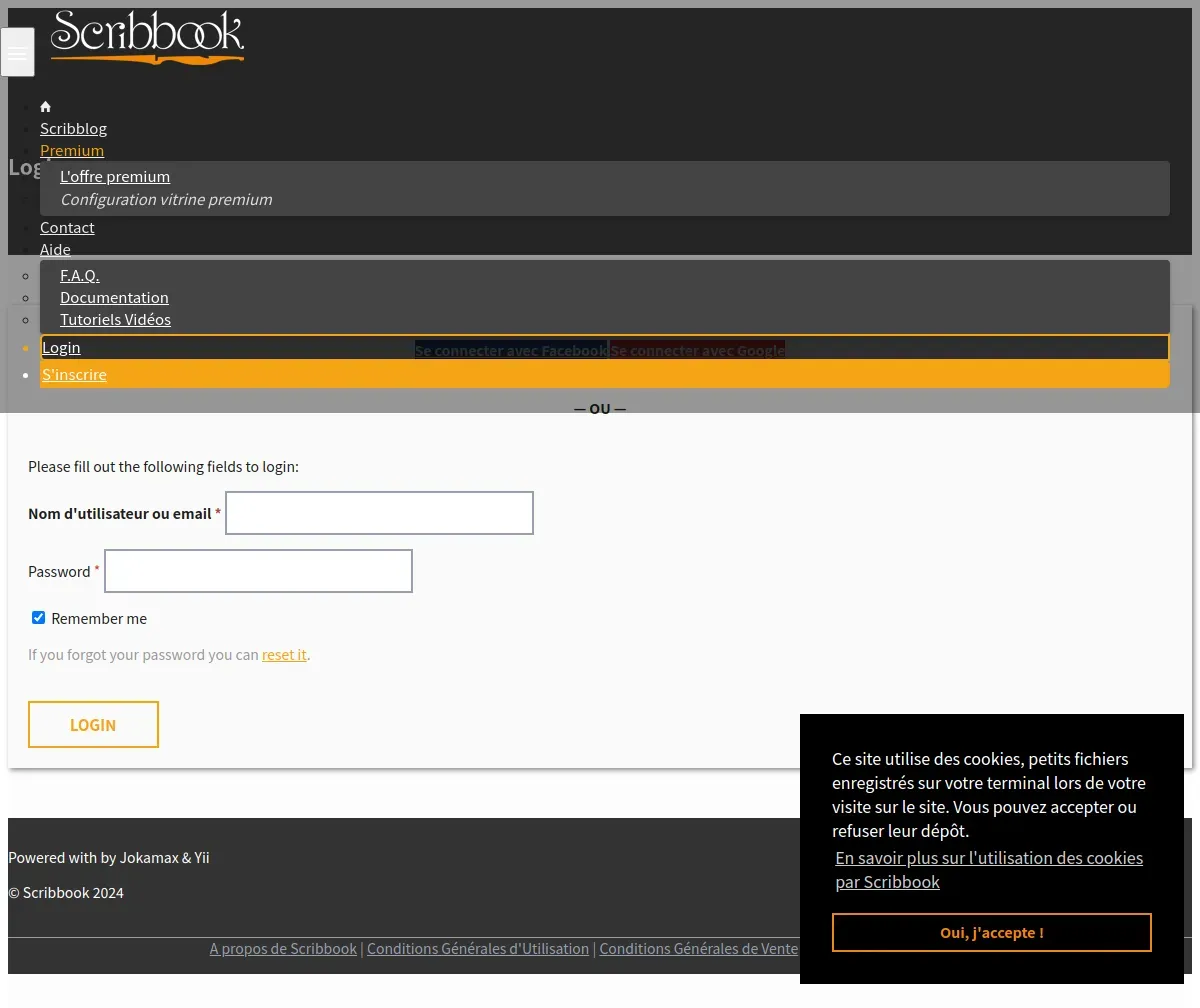Click 'Please fill out the following fields' text
This screenshot has height=1008, width=1200.
coord(163,466)
